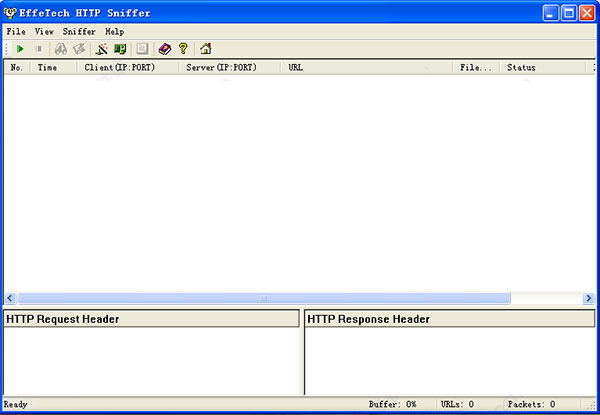Image resolution: width=600 pixels, height=415 pixels.
Task: Sort by the URL column header
Action: tap(367, 67)
